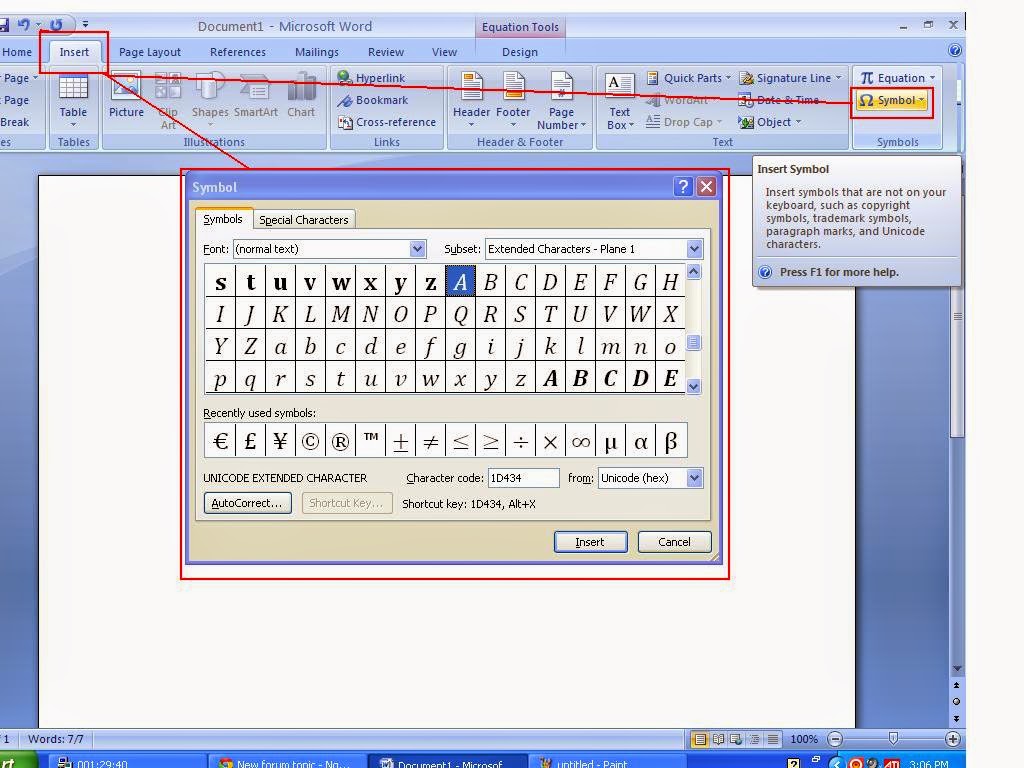Click the Character code input field
Screen dimensions: 1024x768
[x=523, y=478]
